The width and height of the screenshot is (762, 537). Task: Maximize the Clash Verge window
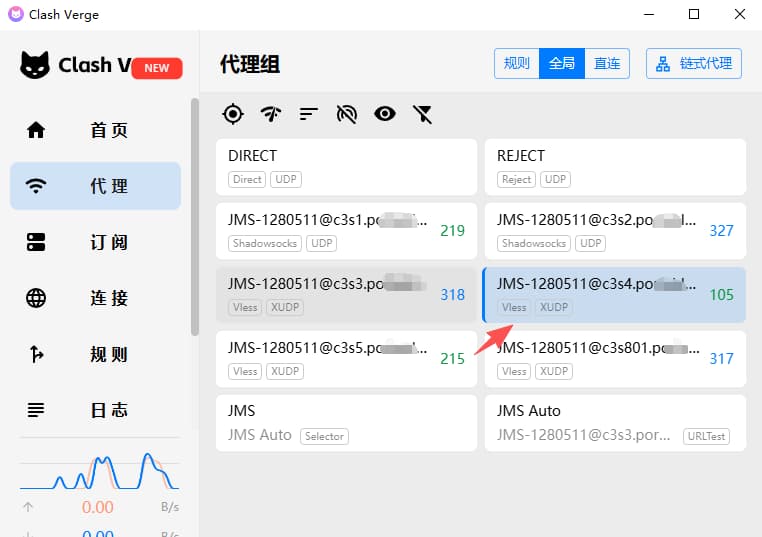click(694, 14)
